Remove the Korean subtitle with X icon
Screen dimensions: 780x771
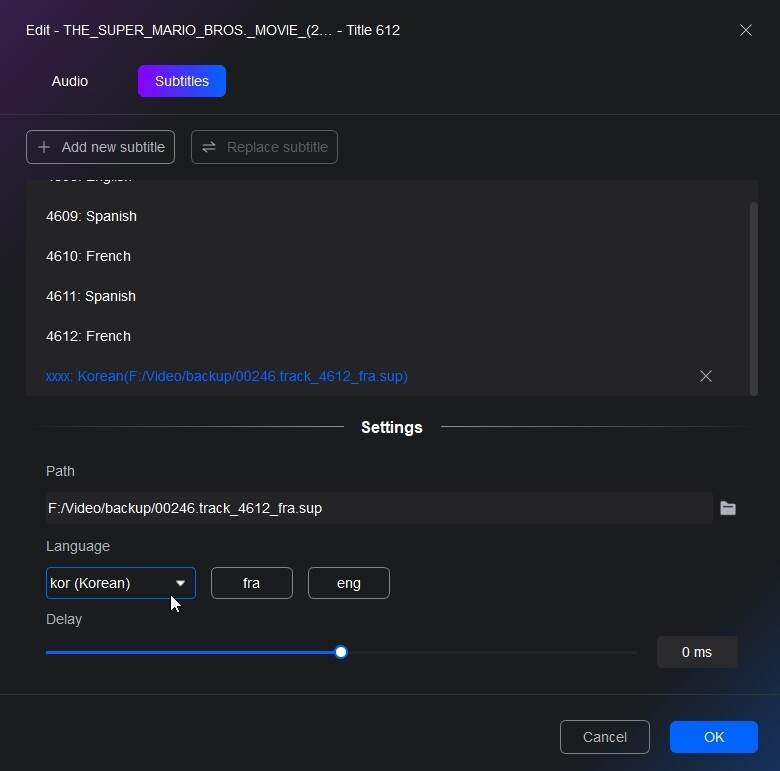tap(706, 376)
